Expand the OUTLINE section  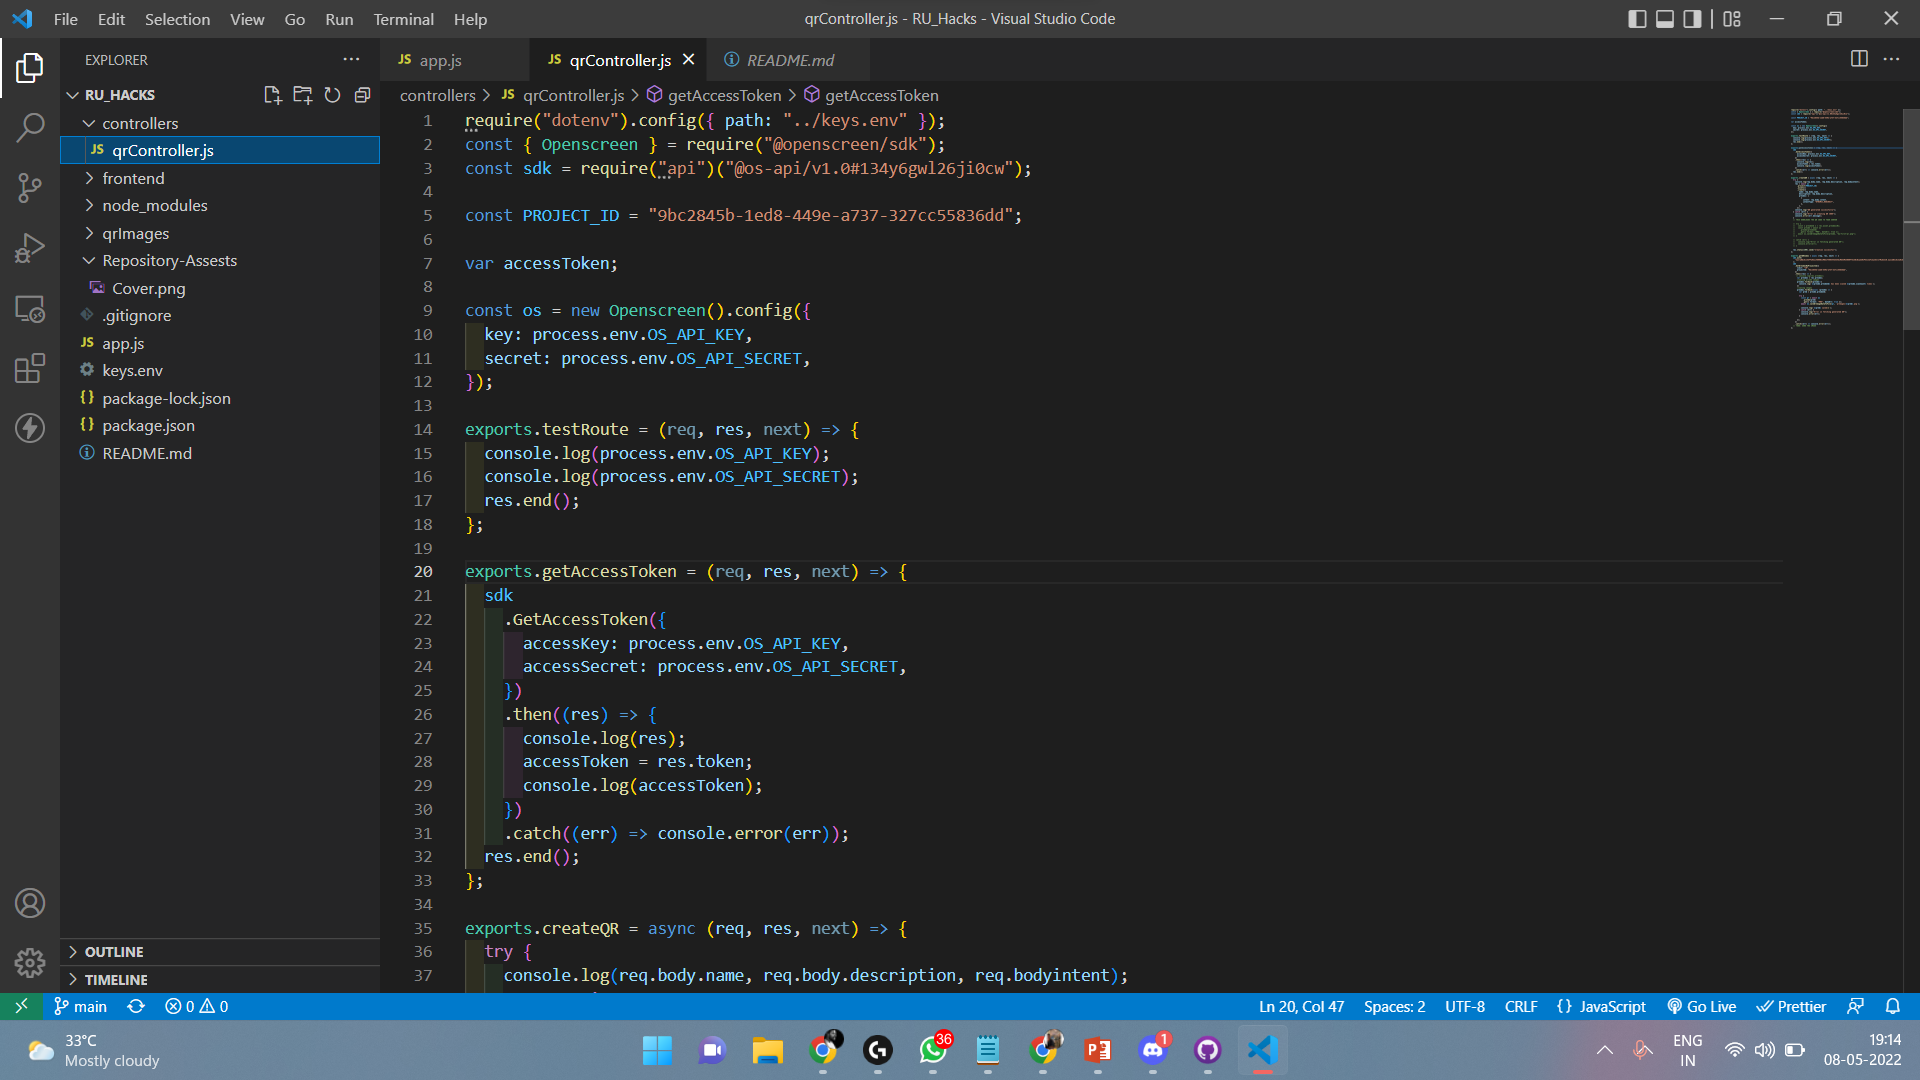point(114,952)
